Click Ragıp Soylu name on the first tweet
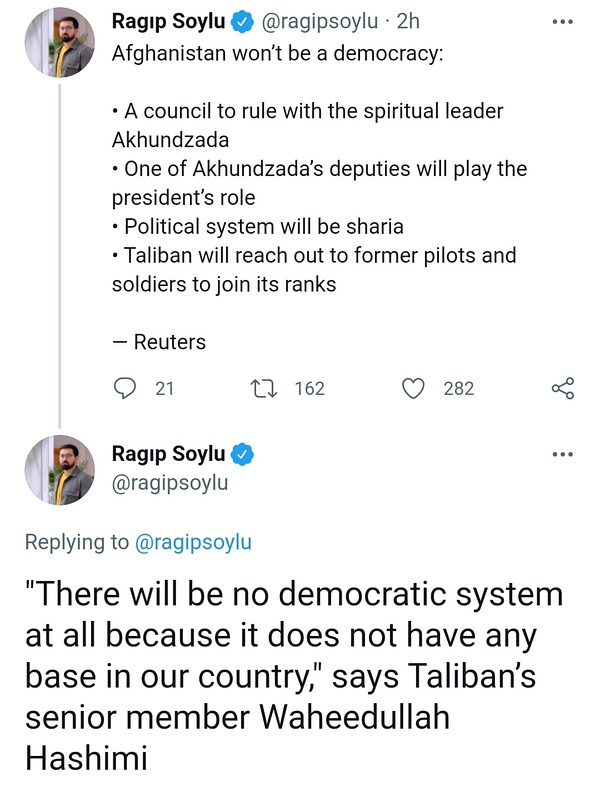600x787 pixels. pyautogui.click(x=168, y=20)
